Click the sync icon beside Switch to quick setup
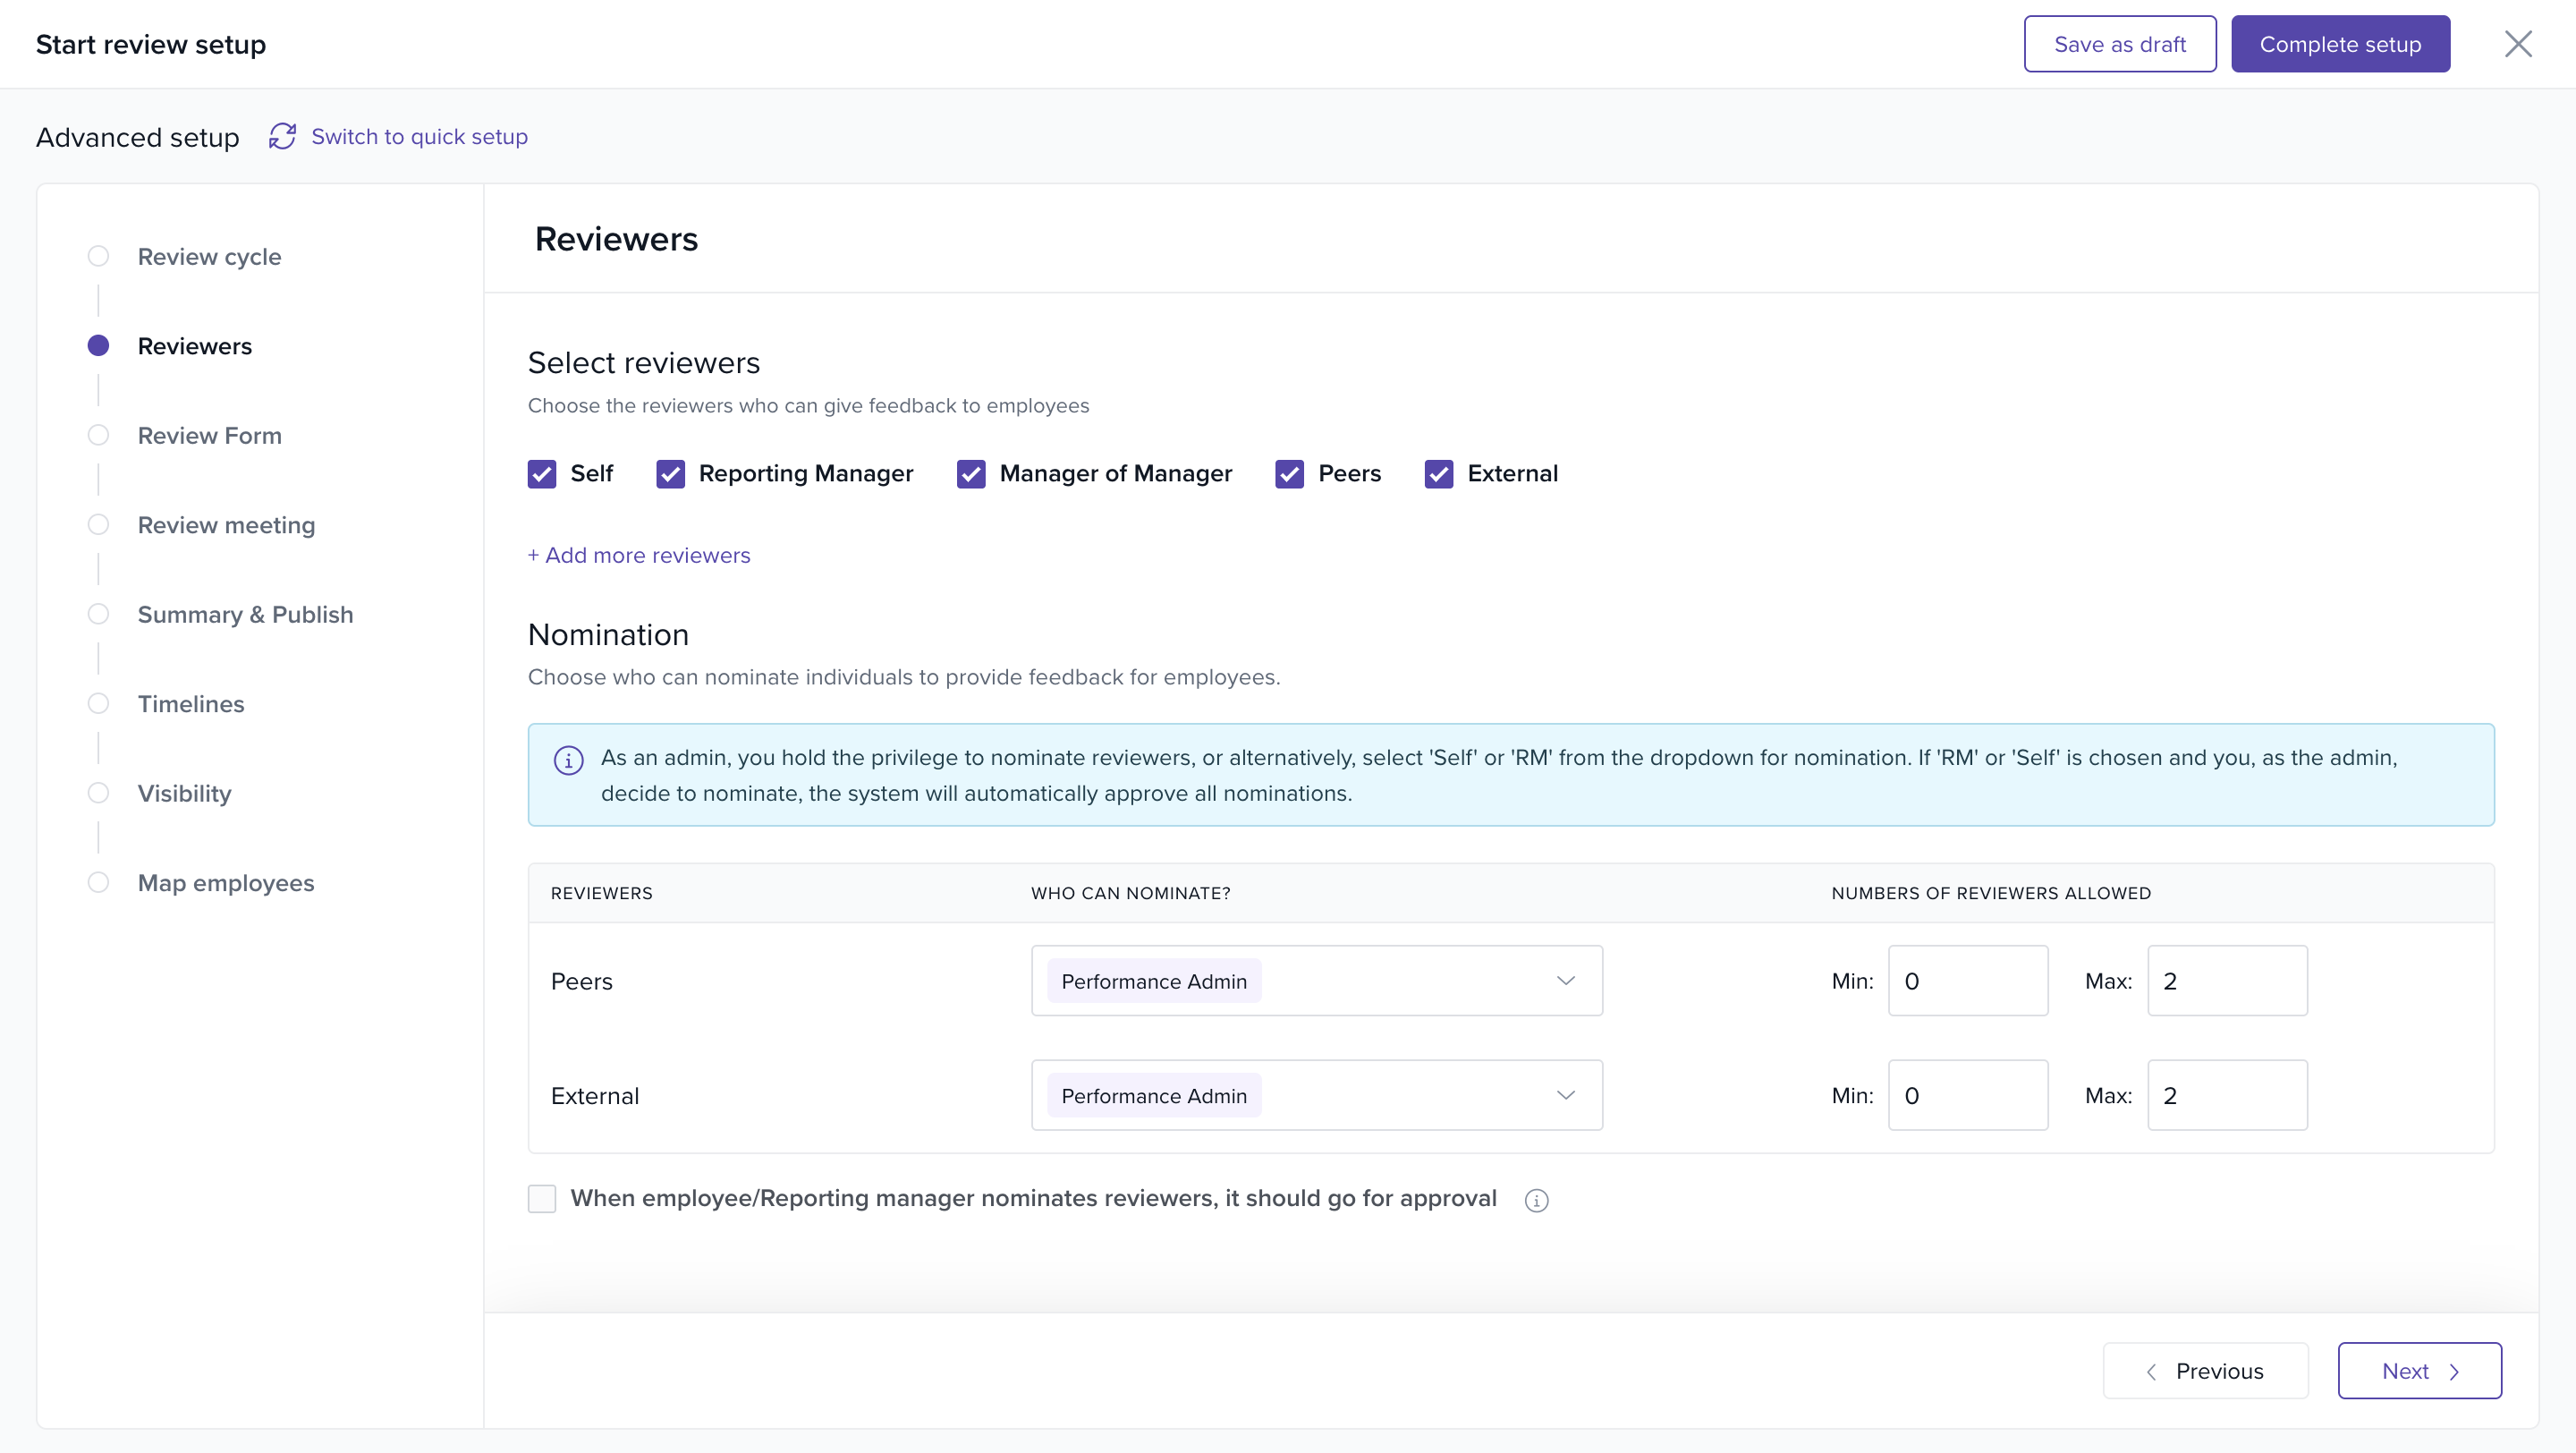The height and width of the screenshot is (1453, 2576). tap(282, 136)
